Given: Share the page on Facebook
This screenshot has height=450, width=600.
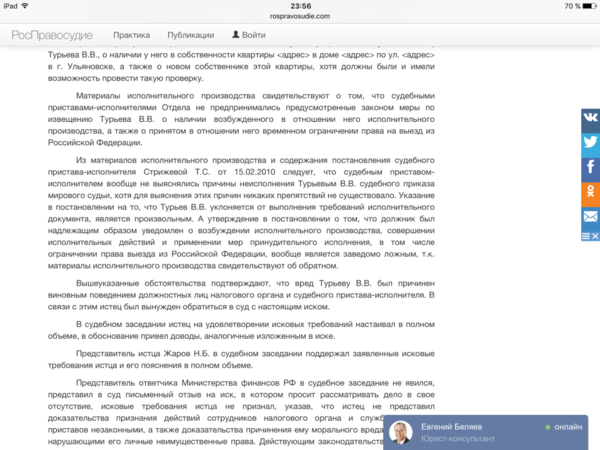Looking at the screenshot, I should [x=590, y=166].
